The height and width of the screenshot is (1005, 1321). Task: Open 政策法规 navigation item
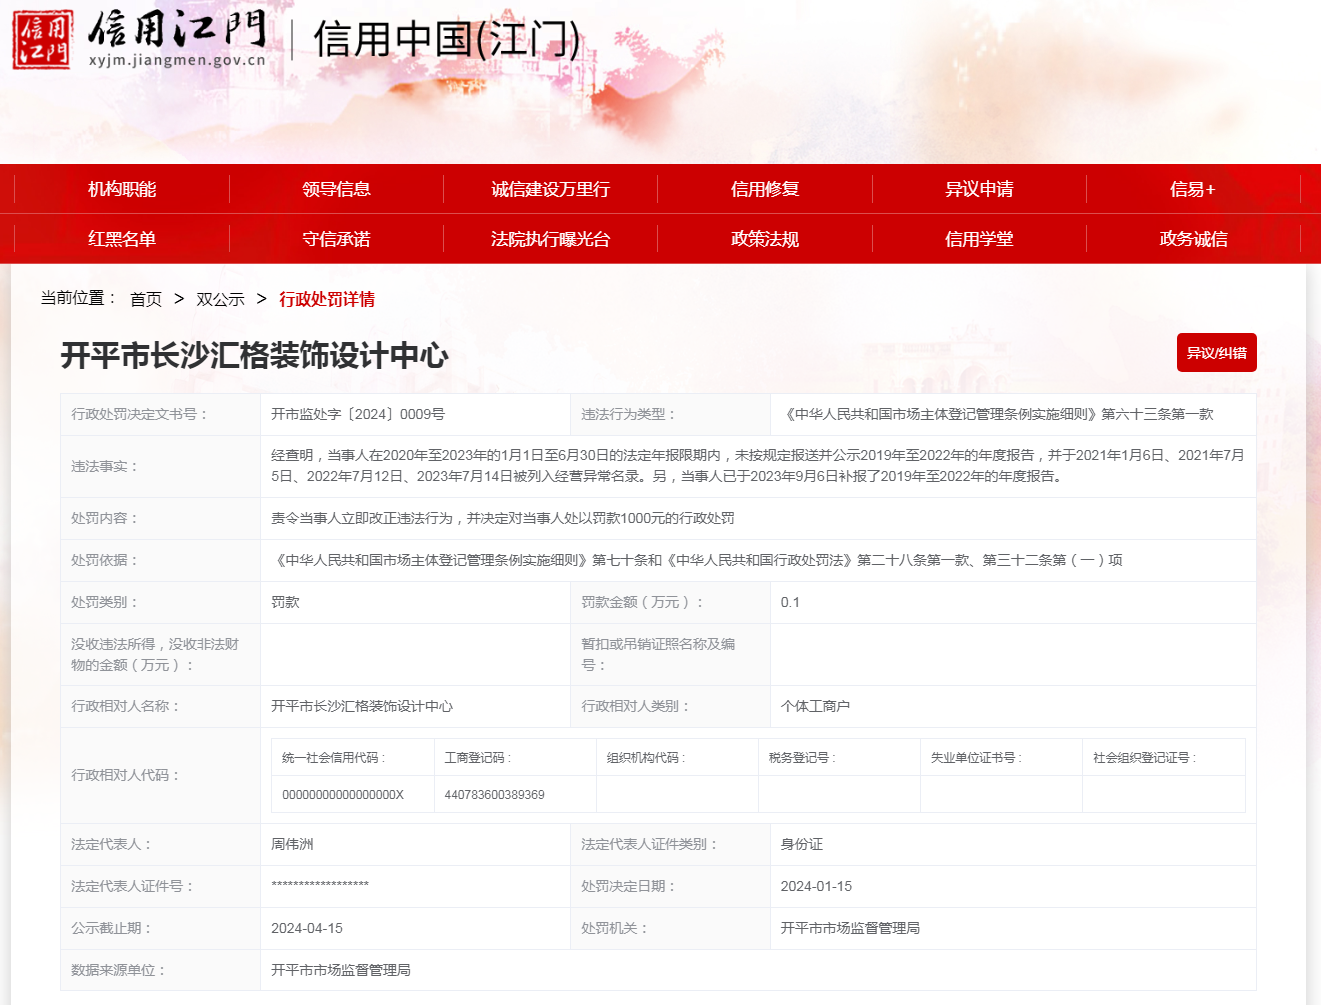(x=765, y=239)
